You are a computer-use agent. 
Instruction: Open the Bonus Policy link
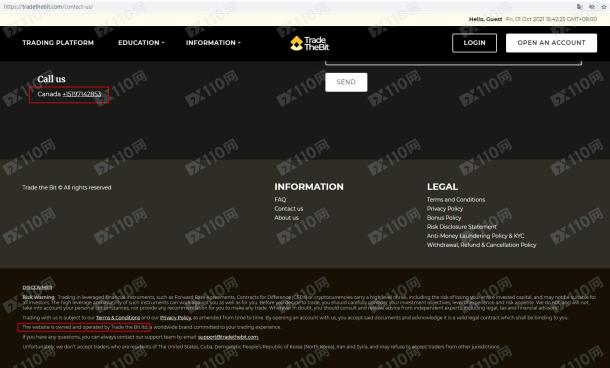(444, 218)
